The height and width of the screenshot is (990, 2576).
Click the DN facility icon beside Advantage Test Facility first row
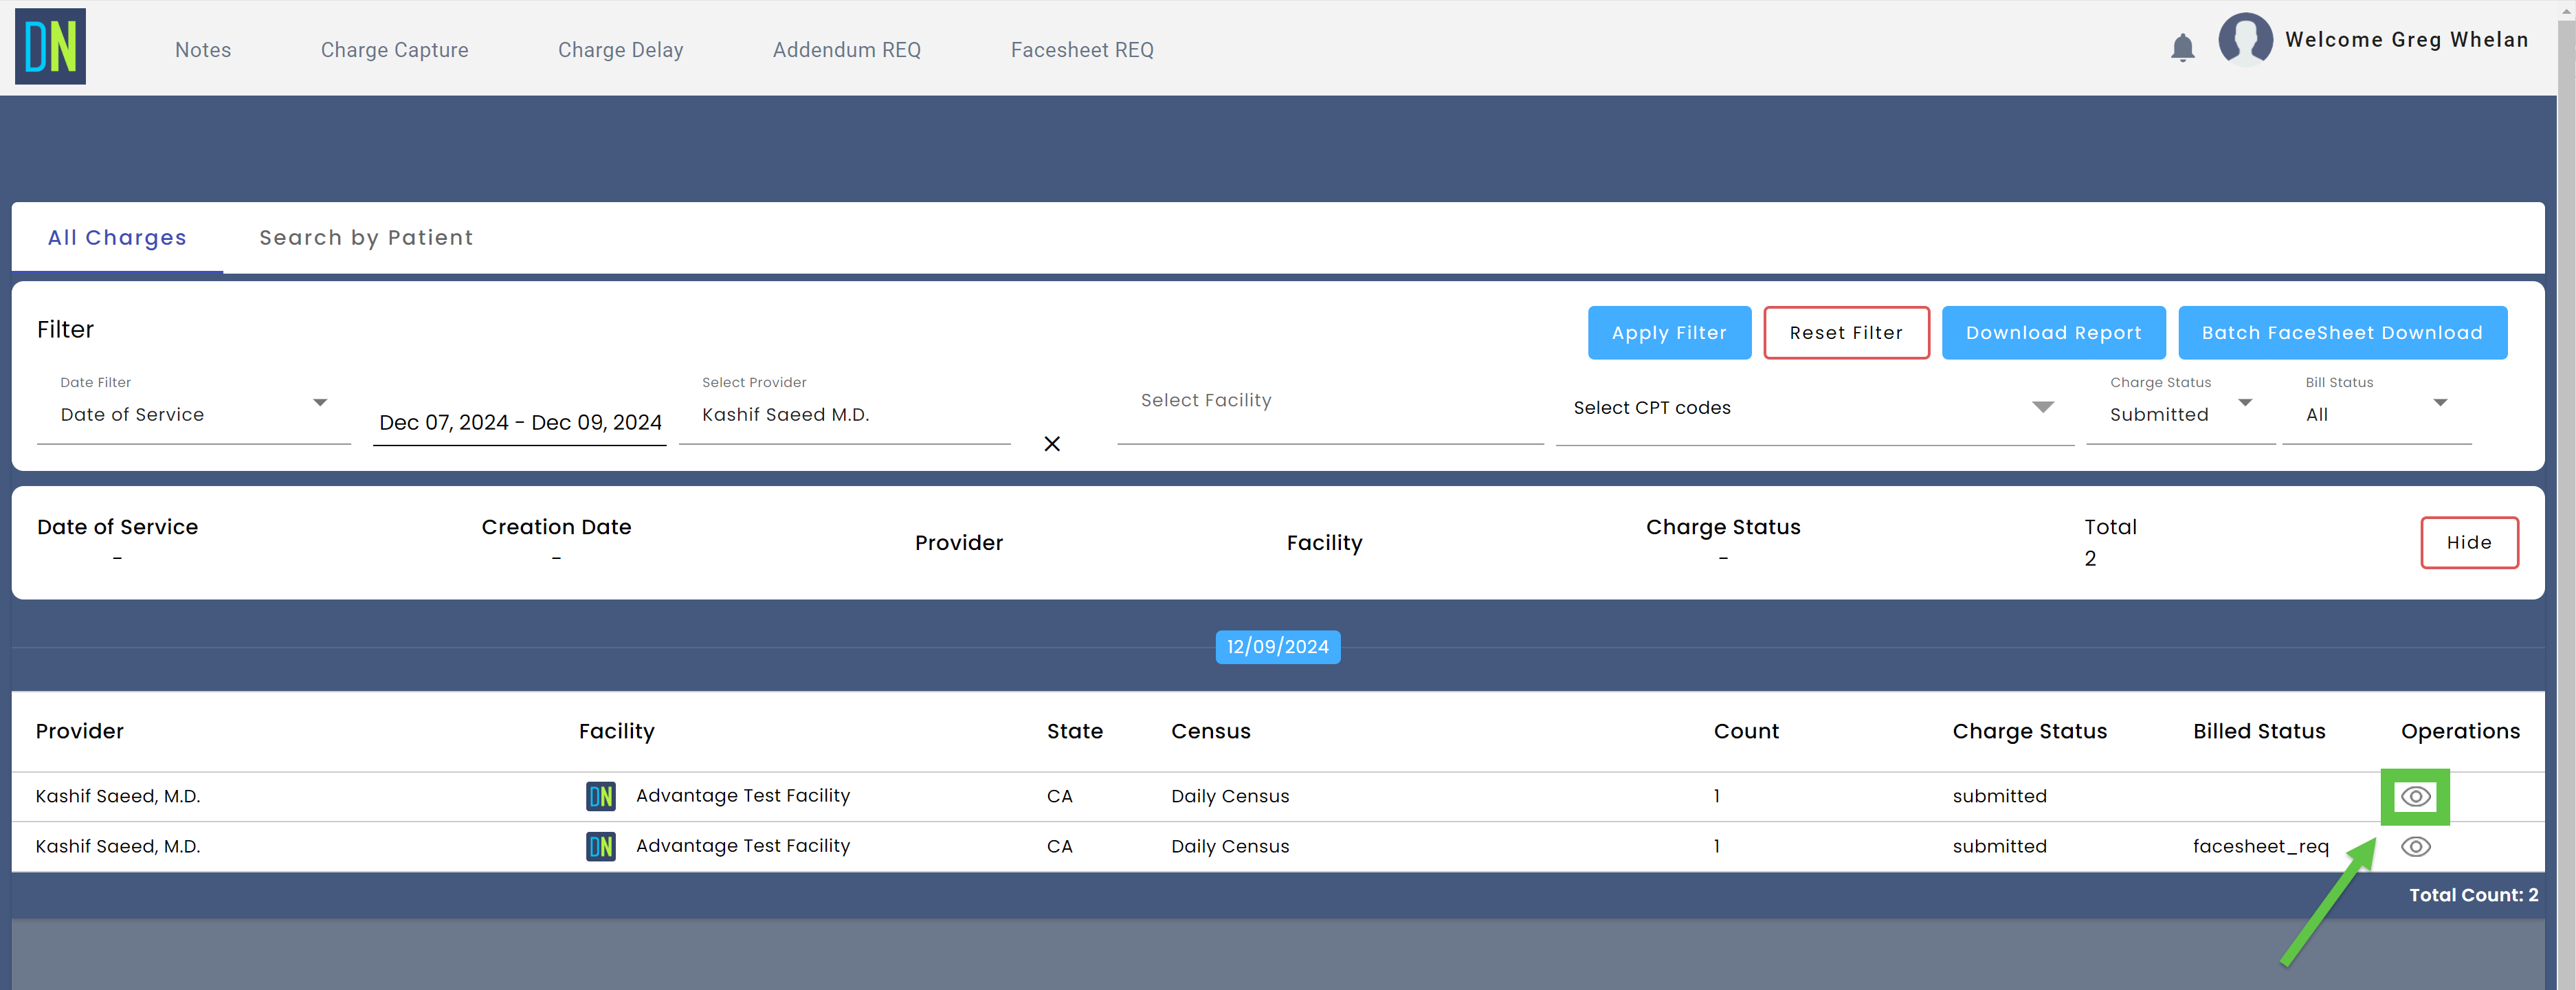click(602, 796)
